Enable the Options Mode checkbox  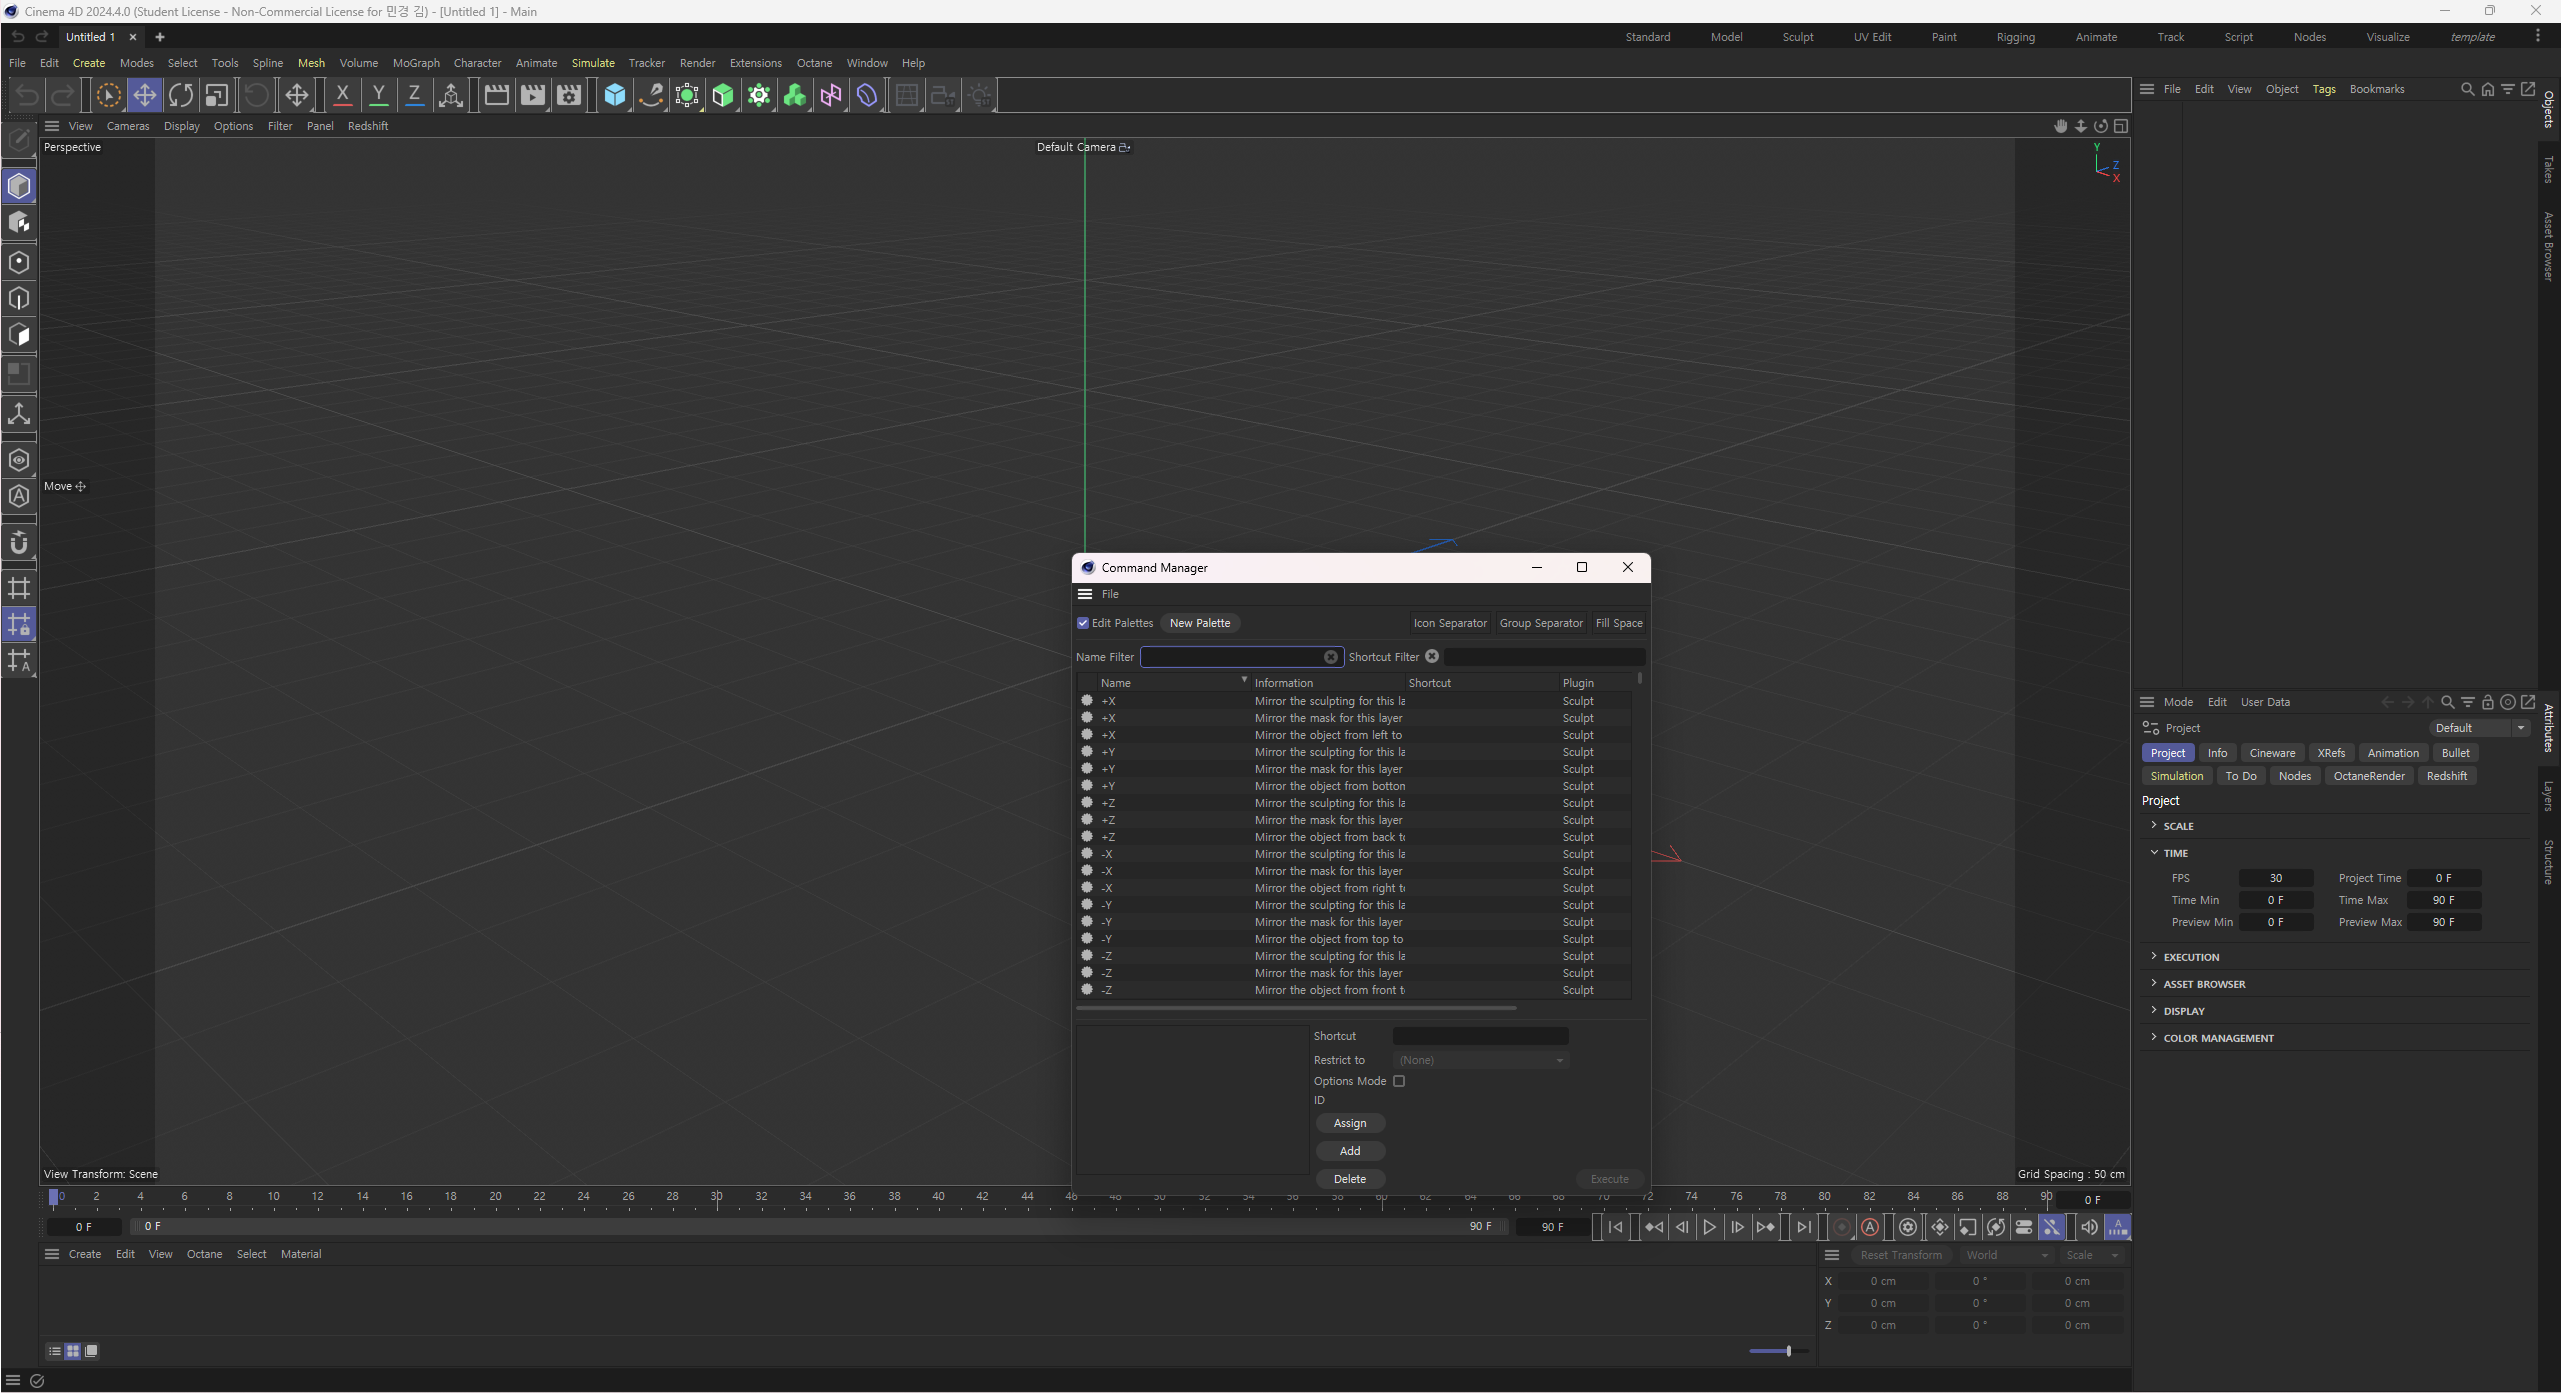1399,1081
